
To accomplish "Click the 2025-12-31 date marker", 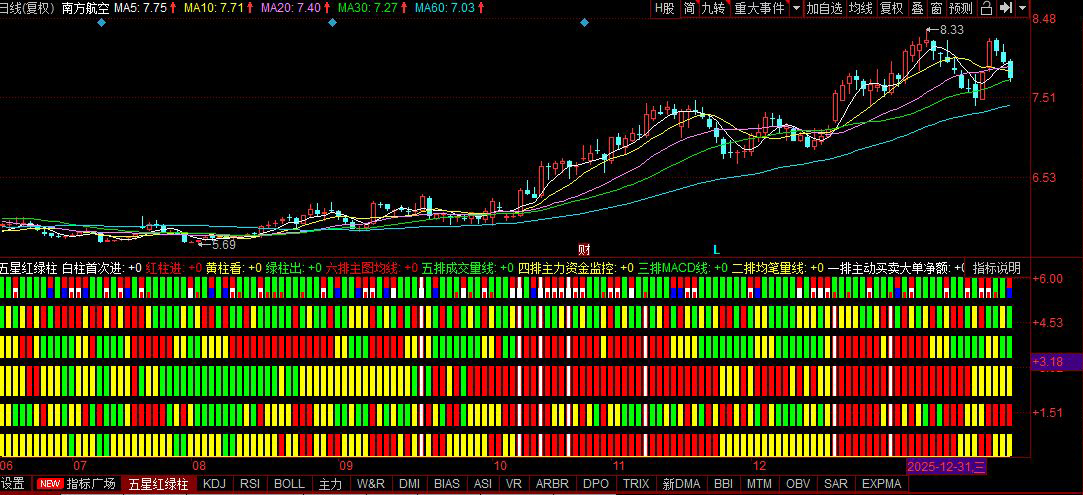I will click(946, 467).
